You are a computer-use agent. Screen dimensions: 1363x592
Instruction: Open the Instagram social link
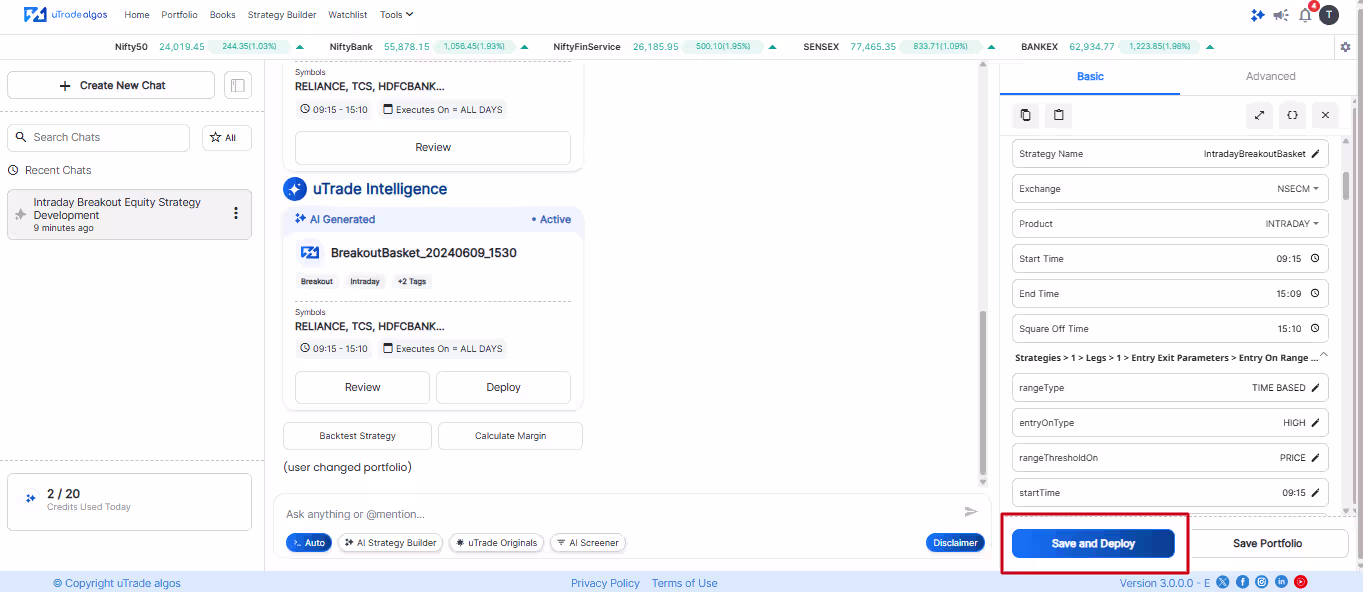(1262, 582)
